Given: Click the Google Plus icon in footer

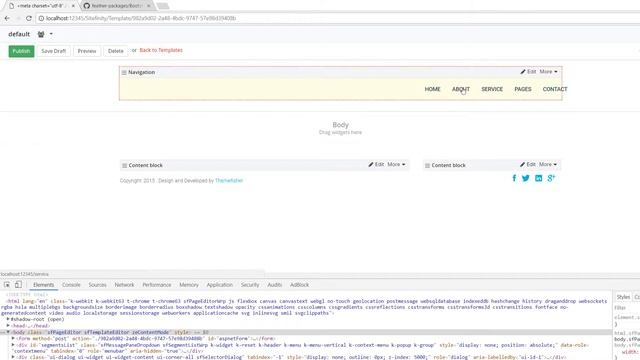Looking at the screenshot, I should [x=551, y=178].
